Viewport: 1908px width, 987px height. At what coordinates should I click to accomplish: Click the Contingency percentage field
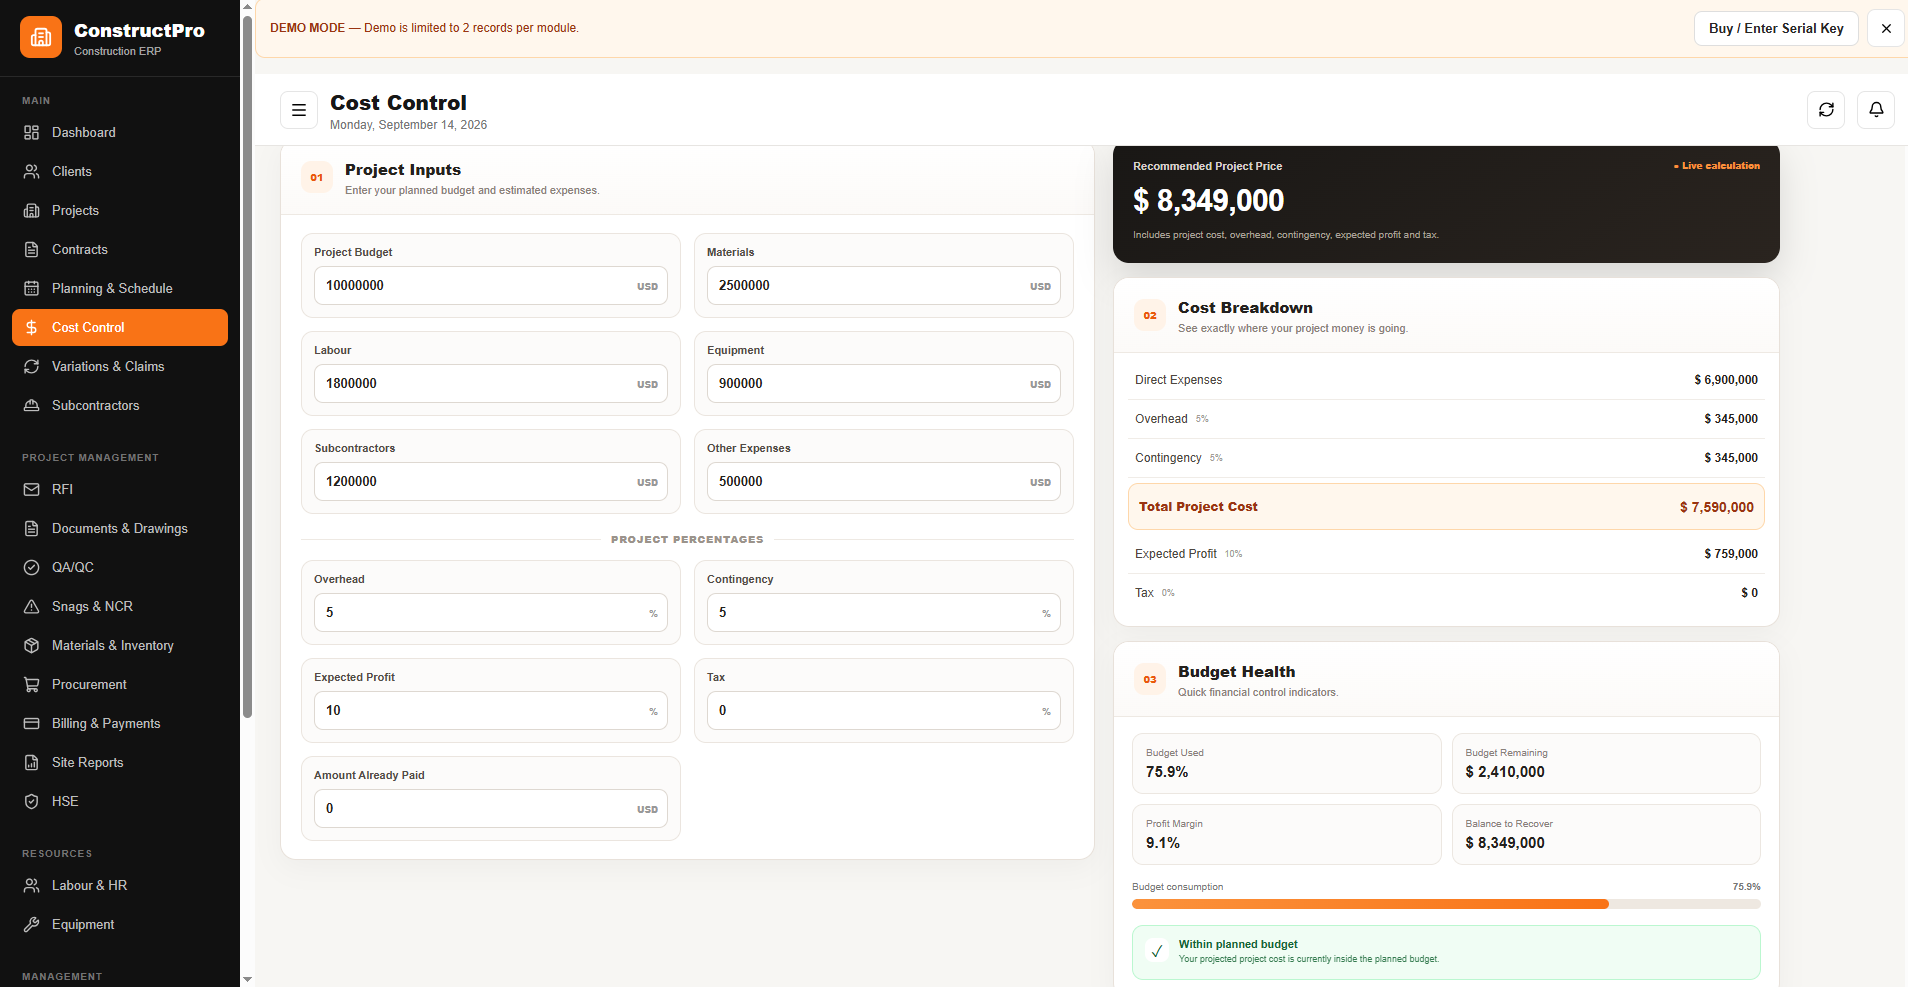tap(884, 613)
